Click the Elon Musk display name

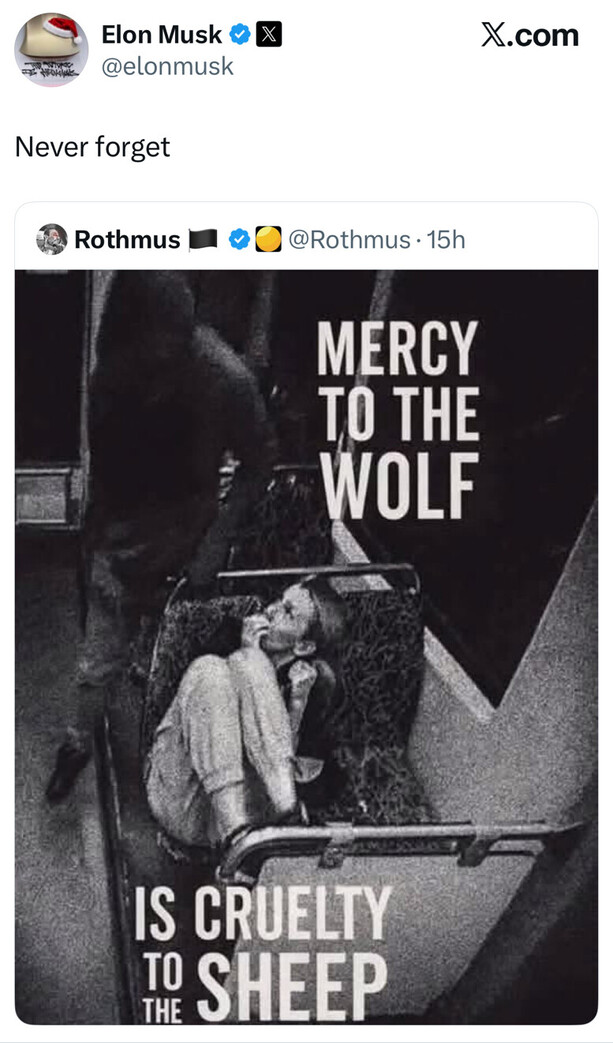tap(161, 35)
